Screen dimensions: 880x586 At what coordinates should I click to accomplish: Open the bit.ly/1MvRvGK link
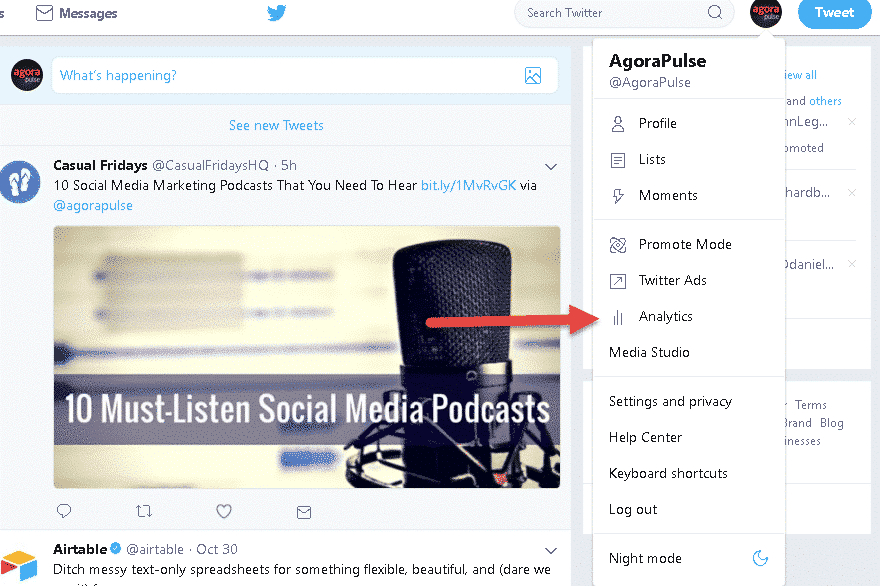[468, 185]
